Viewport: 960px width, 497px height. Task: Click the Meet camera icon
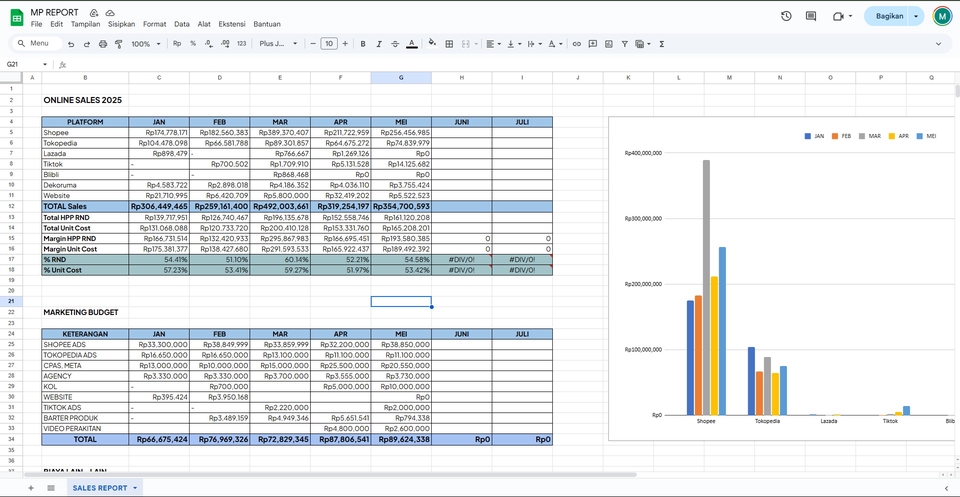click(838, 17)
